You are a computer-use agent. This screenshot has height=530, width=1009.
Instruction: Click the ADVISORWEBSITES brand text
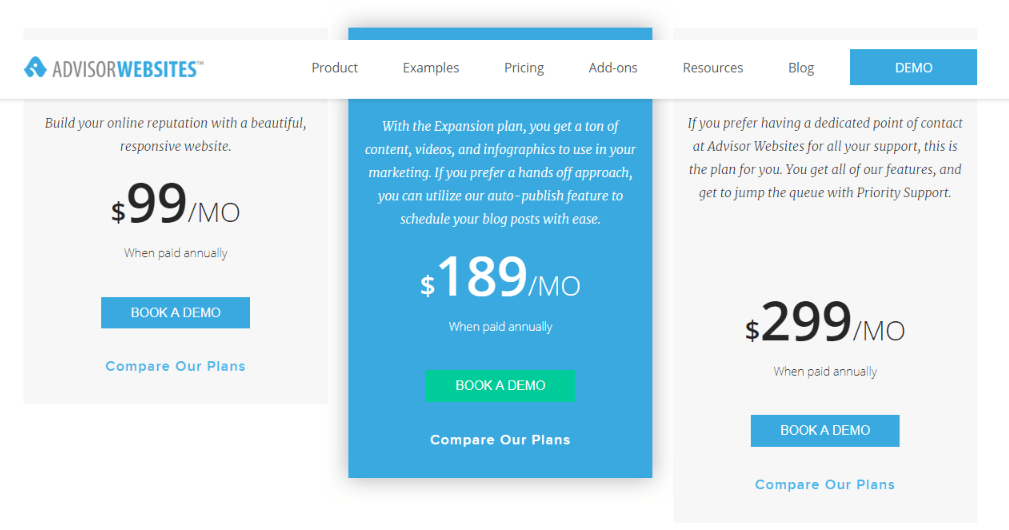click(x=127, y=69)
